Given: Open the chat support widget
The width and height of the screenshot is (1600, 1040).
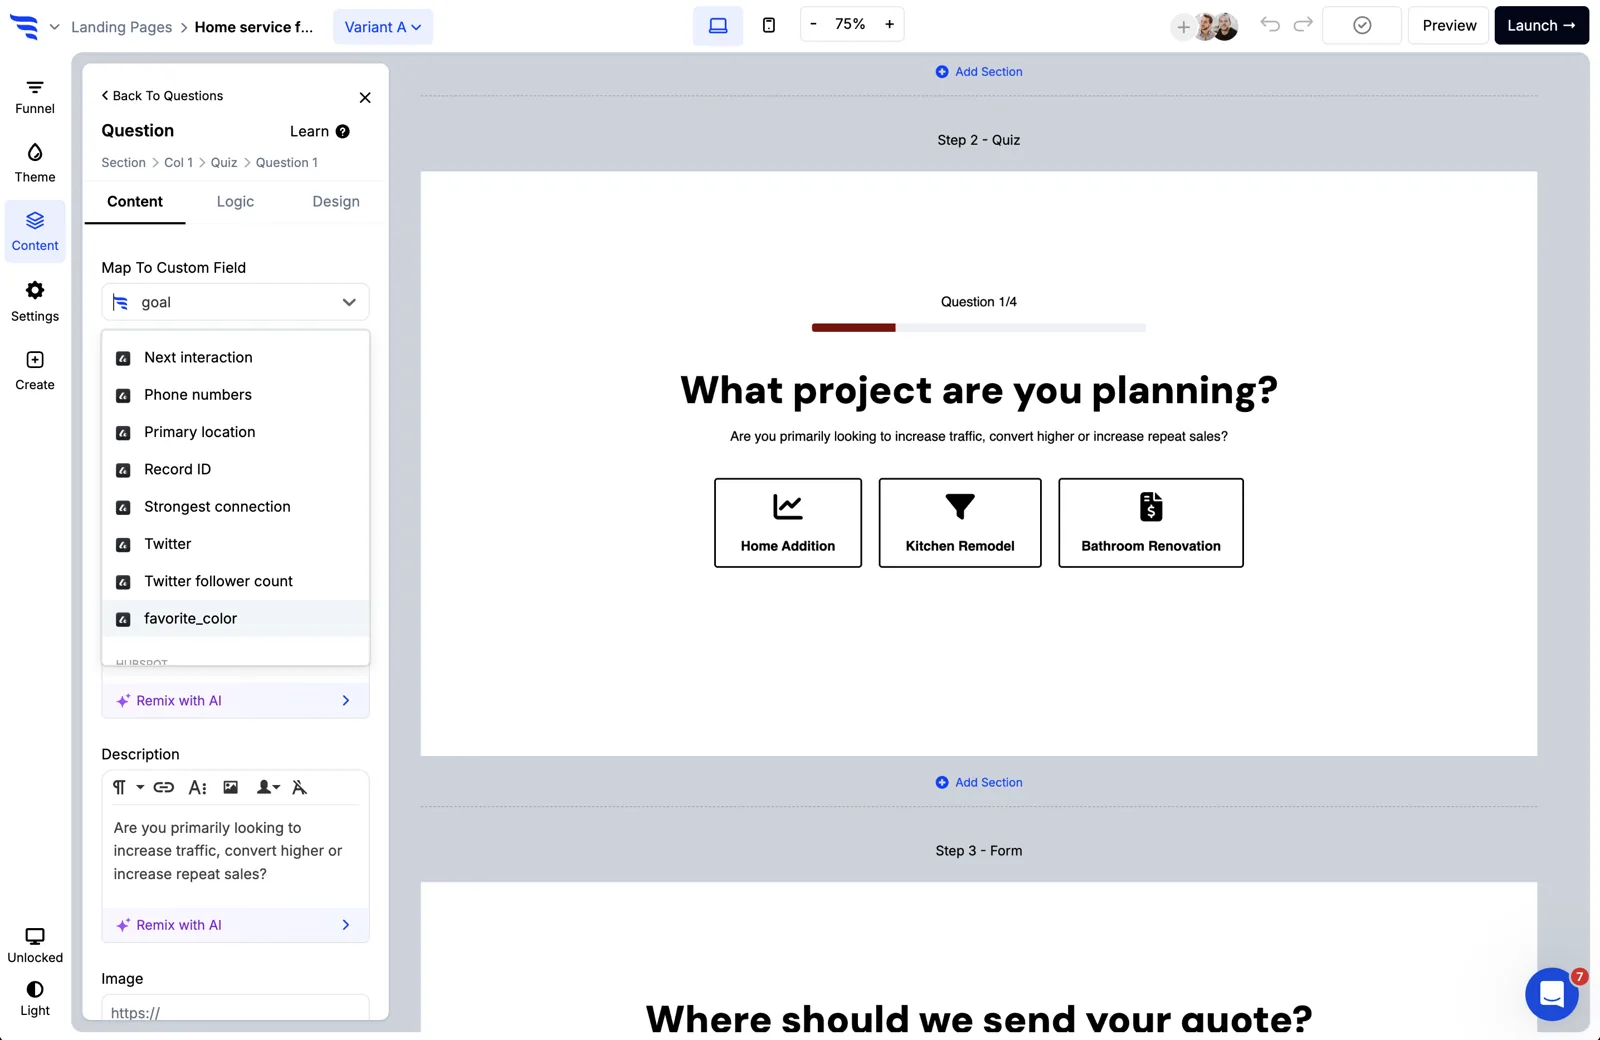Looking at the screenshot, I should 1552,994.
